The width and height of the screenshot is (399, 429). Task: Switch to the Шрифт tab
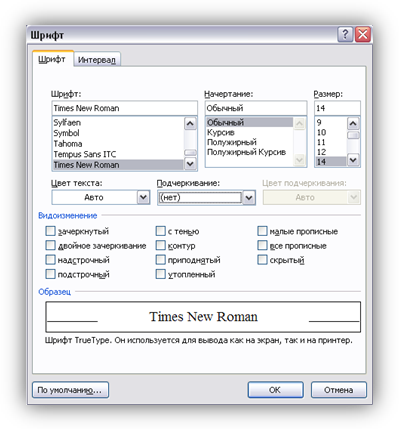click(52, 59)
